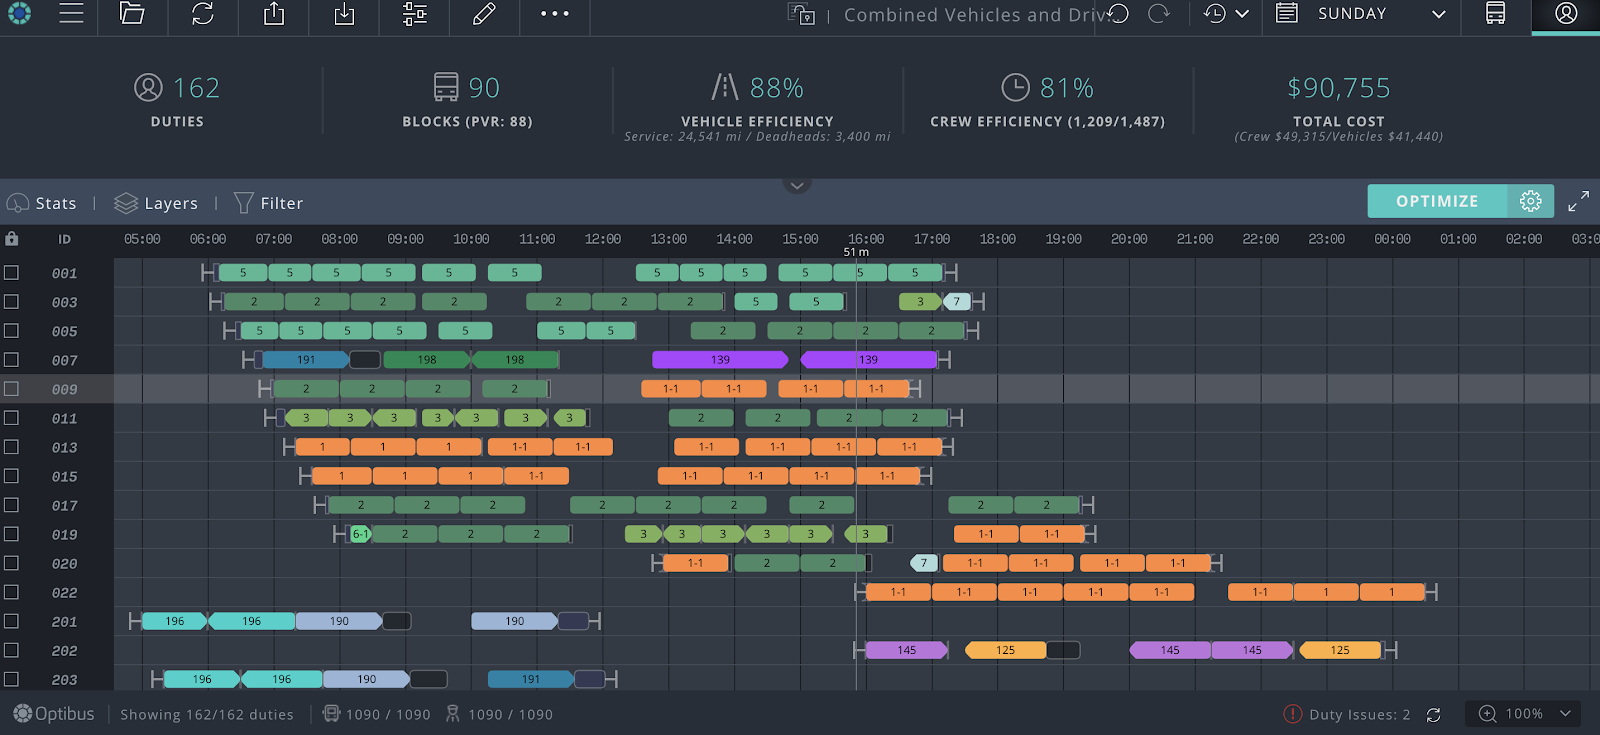Viewport: 1600px width, 735px height.
Task: Click the import download icon
Action: 344,14
